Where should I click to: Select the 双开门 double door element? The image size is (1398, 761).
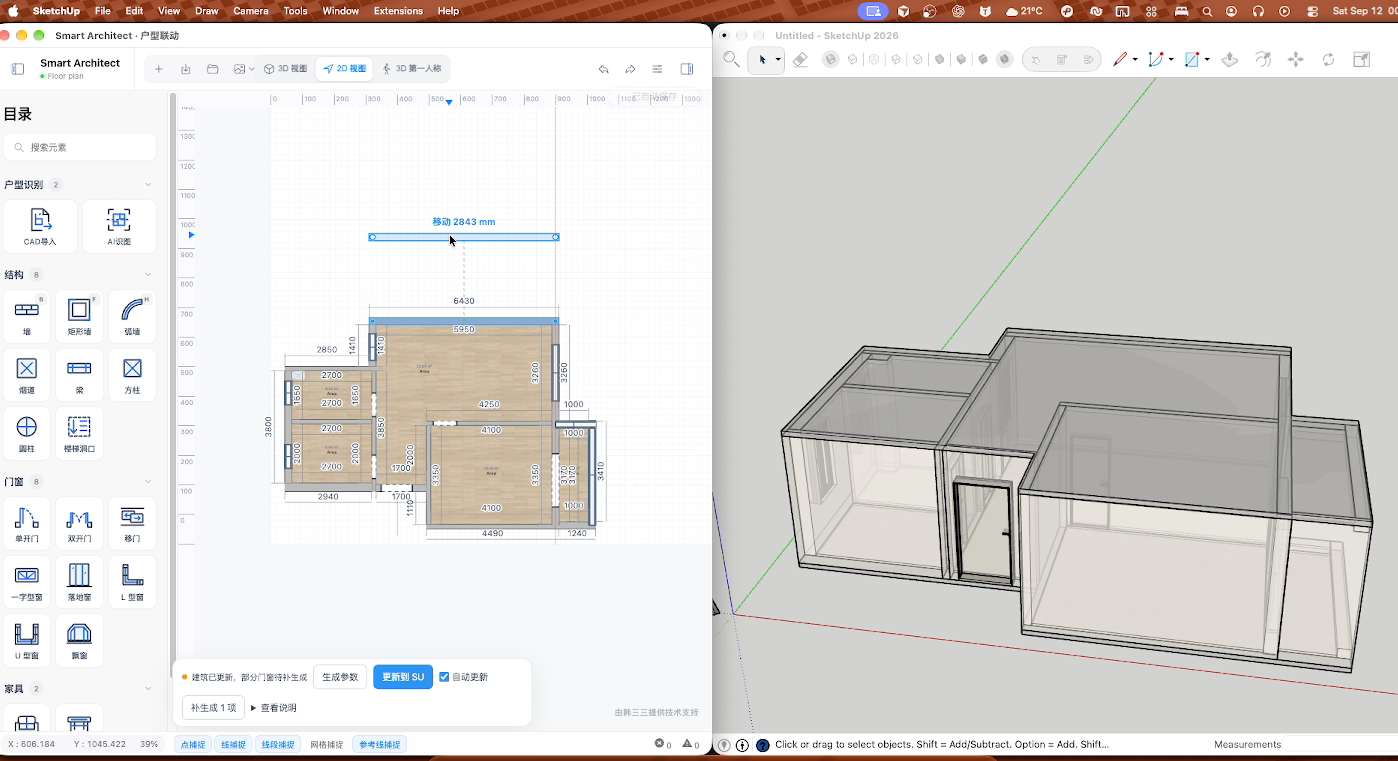point(79,524)
